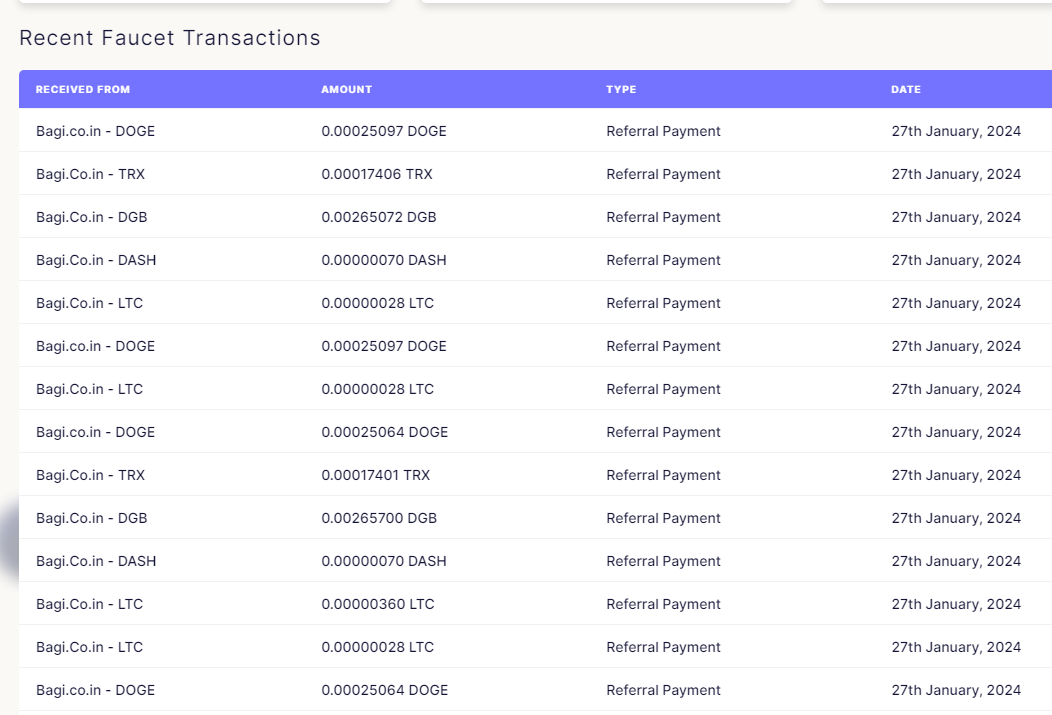Click Referral Payment in 0.00017406 TRX row
The width and height of the screenshot is (1052, 715).
pos(663,174)
